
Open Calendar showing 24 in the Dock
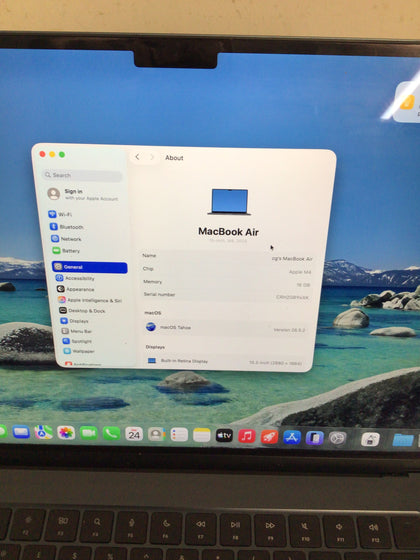[134, 434]
